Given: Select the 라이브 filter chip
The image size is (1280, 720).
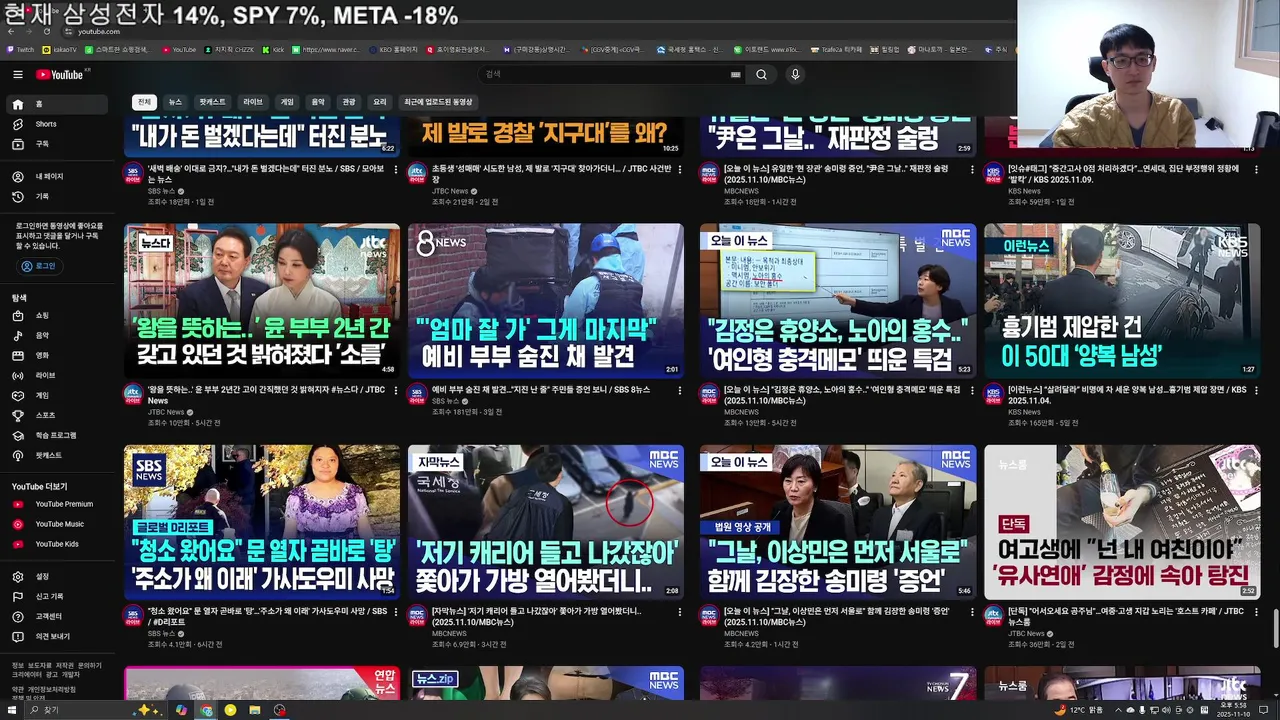Looking at the screenshot, I should (253, 102).
